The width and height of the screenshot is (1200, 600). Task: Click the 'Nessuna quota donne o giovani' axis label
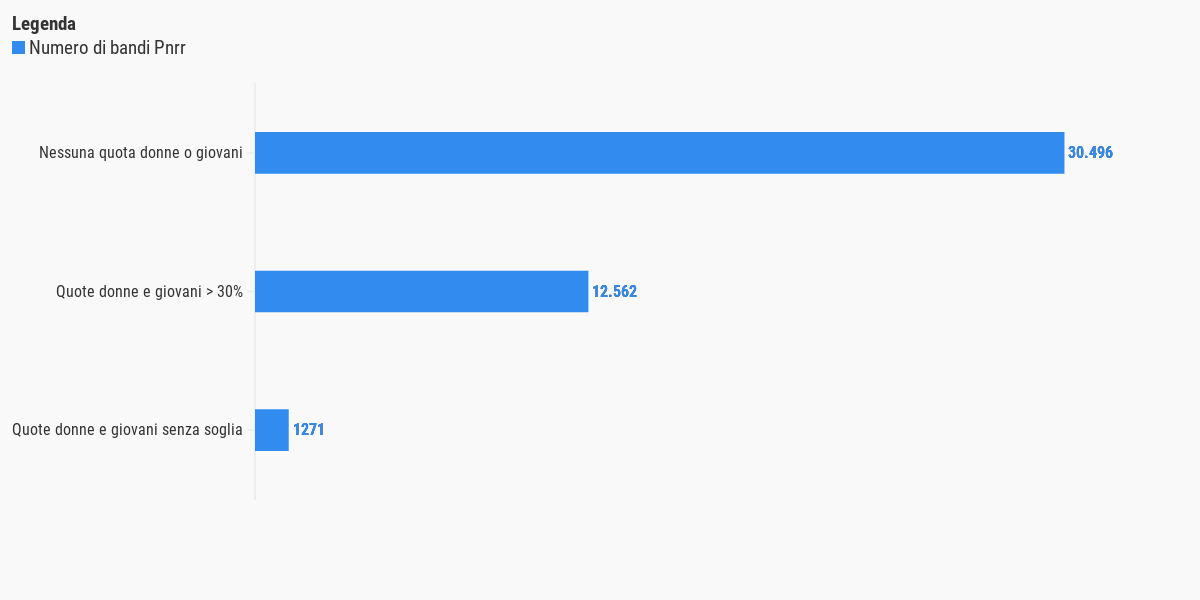(x=141, y=153)
